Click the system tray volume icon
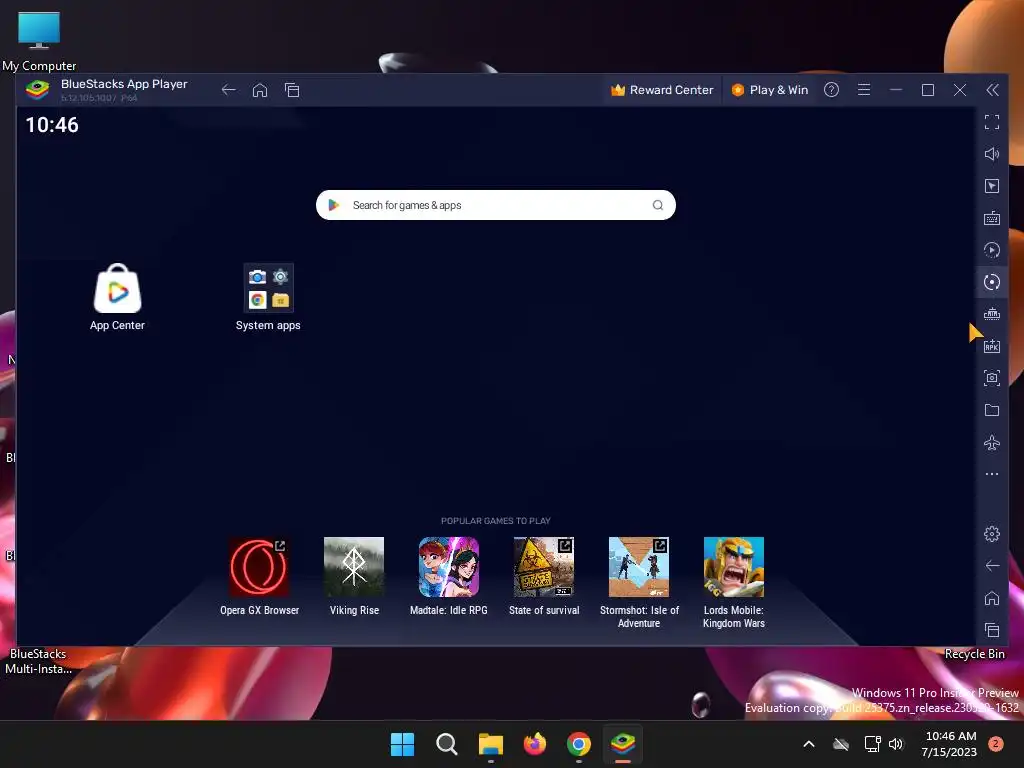1024x768 pixels. click(x=896, y=744)
